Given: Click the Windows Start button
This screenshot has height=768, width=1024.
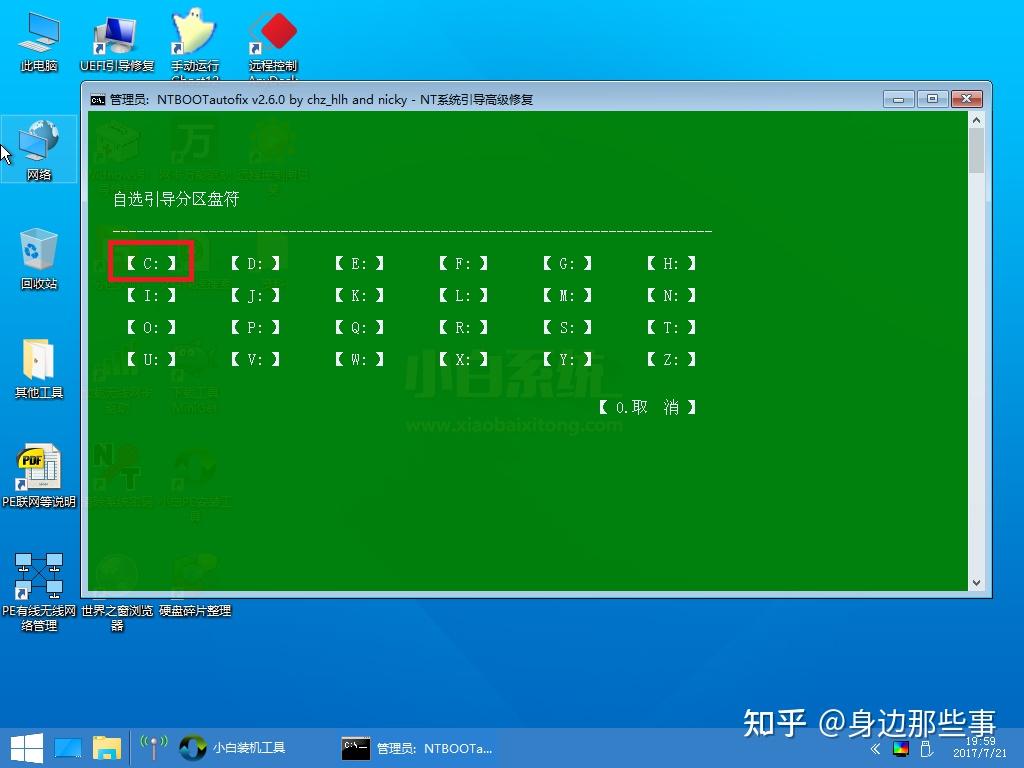Looking at the screenshot, I should pyautogui.click(x=25, y=747).
